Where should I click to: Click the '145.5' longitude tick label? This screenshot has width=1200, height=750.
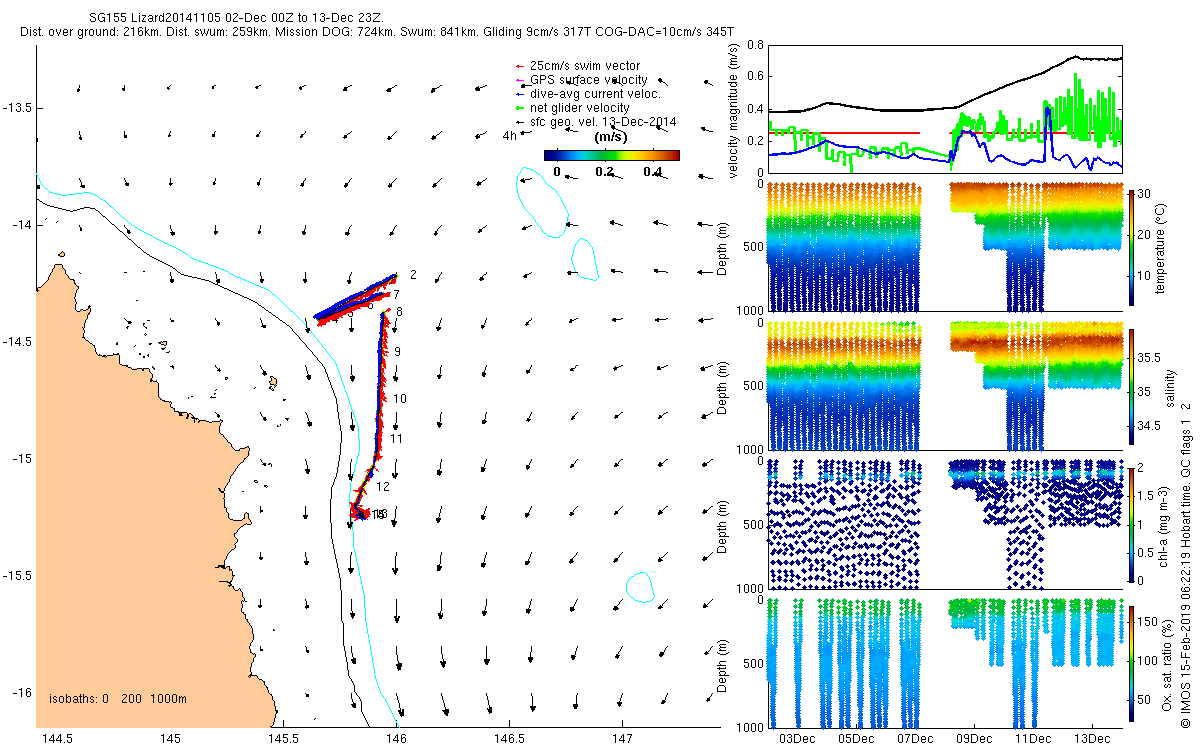(283, 739)
